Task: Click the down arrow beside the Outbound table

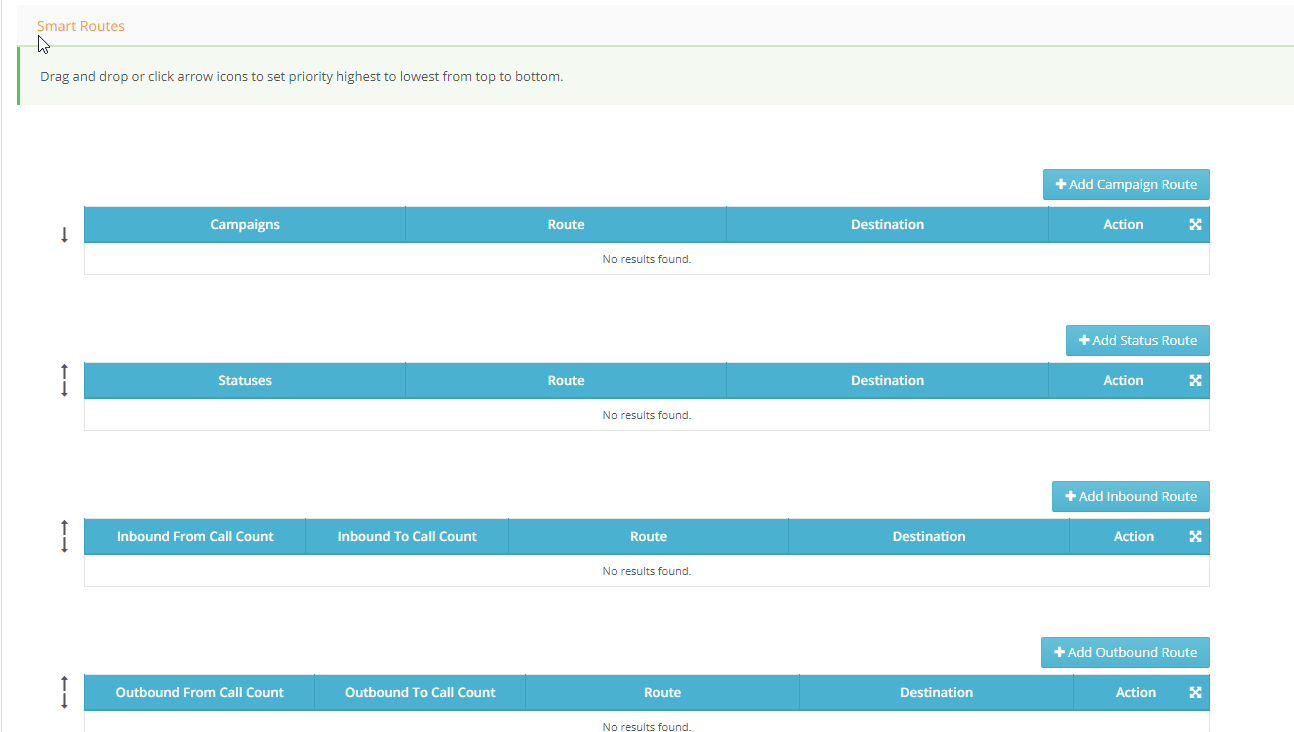Action: [x=64, y=701]
